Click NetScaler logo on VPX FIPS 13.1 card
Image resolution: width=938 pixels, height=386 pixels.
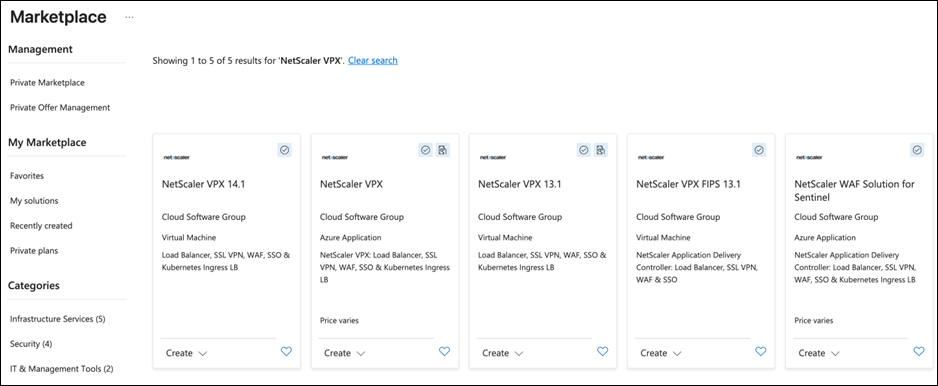(651, 157)
